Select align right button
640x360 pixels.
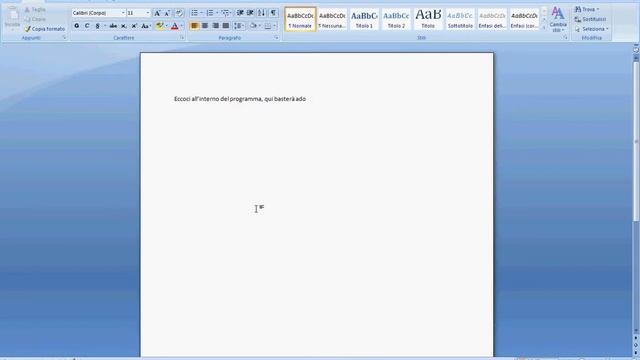click(x=215, y=26)
